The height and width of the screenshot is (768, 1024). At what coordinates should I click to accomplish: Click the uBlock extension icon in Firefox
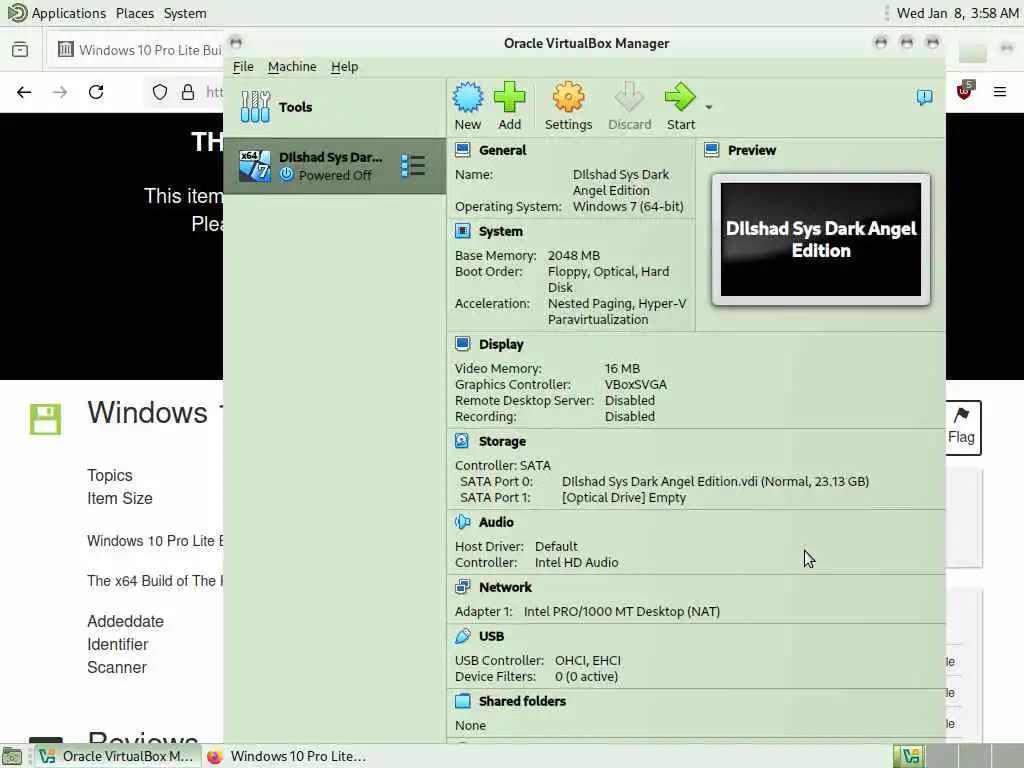pos(965,91)
